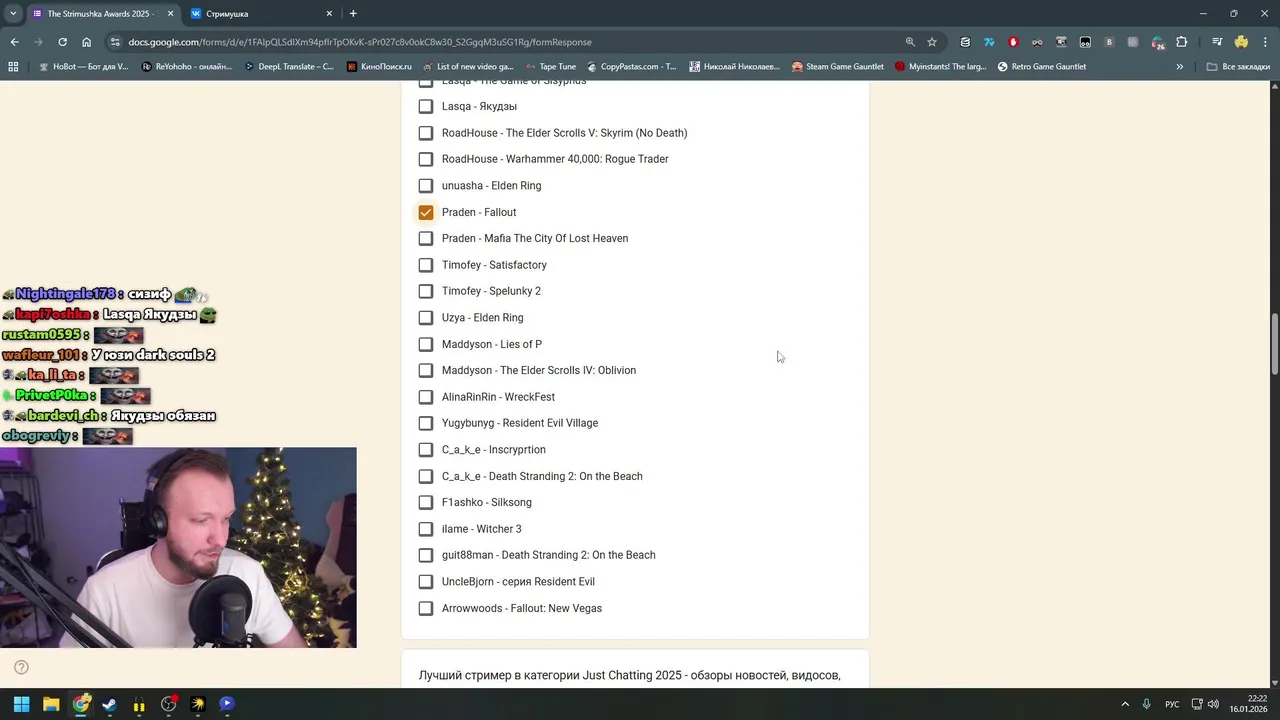
Task: Check UncleBjorn - серия Resident Evil checkbox
Action: pyautogui.click(x=426, y=581)
